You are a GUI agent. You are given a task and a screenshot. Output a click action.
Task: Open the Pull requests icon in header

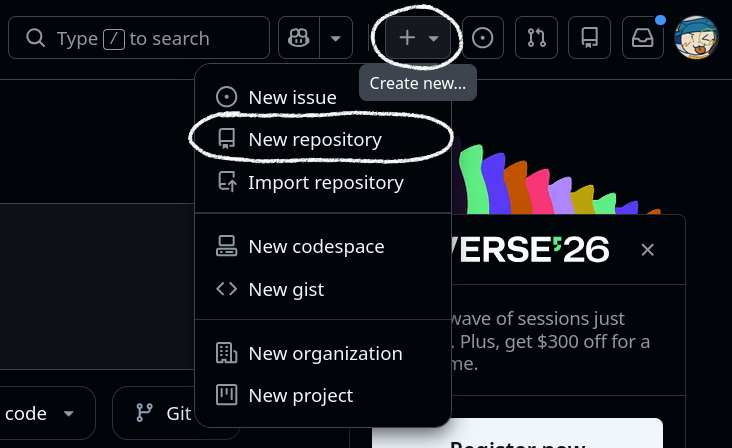pyautogui.click(x=536, y=38)
